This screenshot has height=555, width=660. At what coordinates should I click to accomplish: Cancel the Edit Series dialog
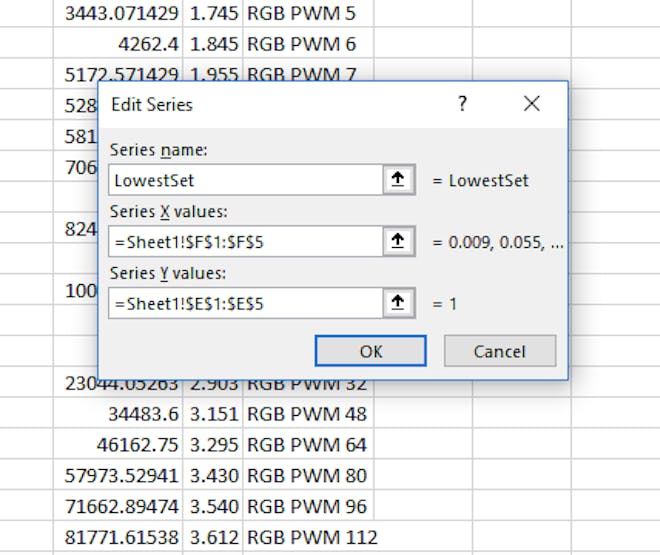click(500, 351)
